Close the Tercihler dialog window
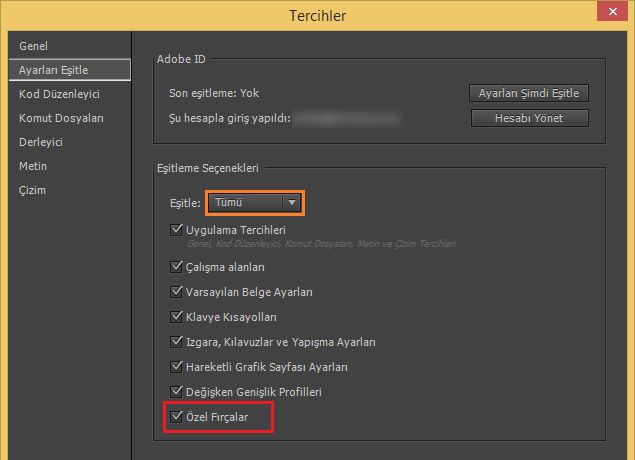 click(x=607, y=14)
